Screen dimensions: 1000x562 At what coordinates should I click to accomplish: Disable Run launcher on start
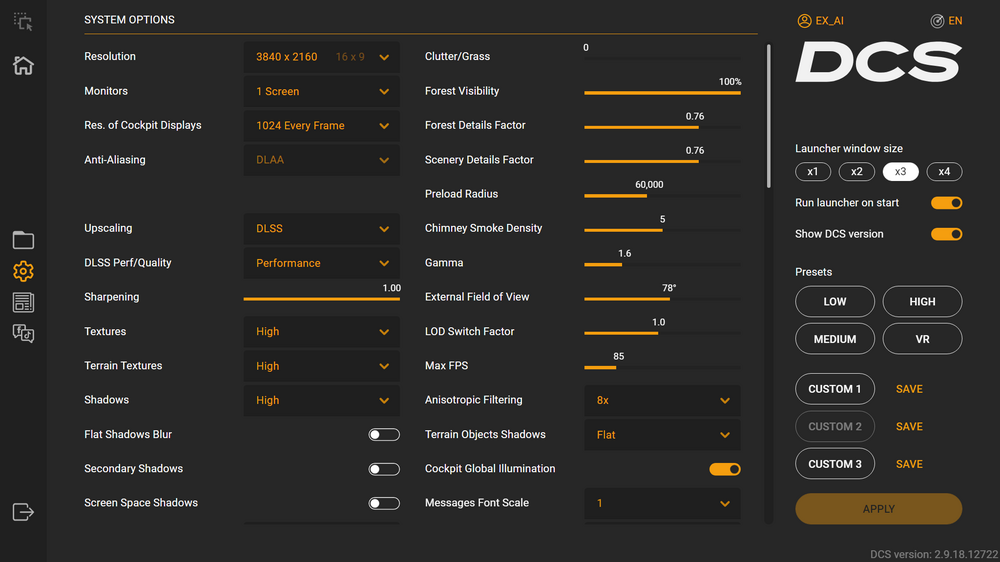(x=946, y=203)
